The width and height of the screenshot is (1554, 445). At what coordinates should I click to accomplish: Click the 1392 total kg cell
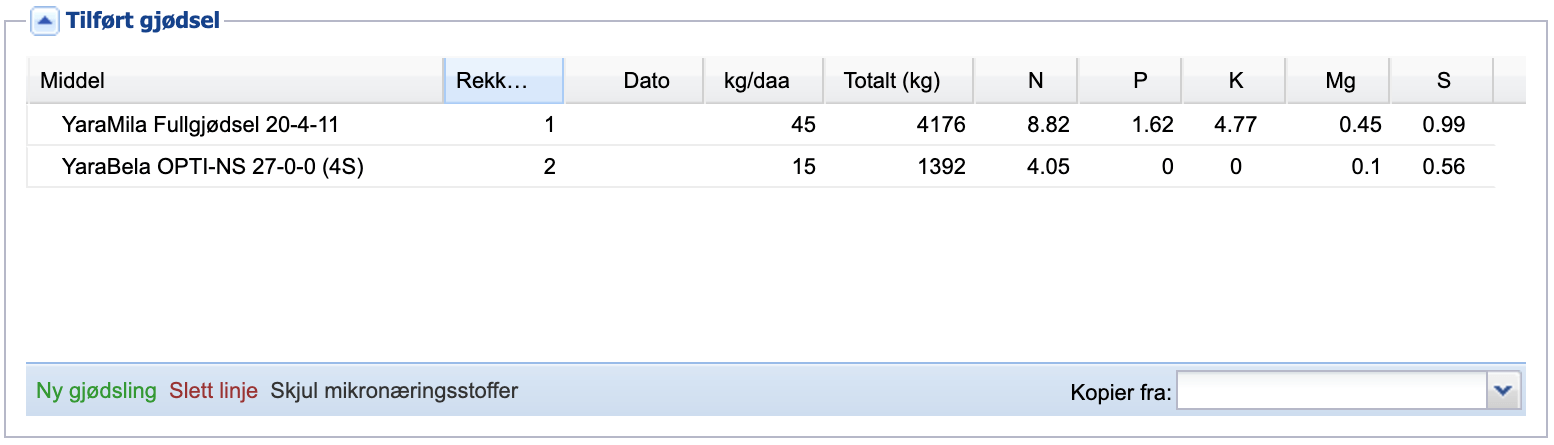(x=898, y=167)
